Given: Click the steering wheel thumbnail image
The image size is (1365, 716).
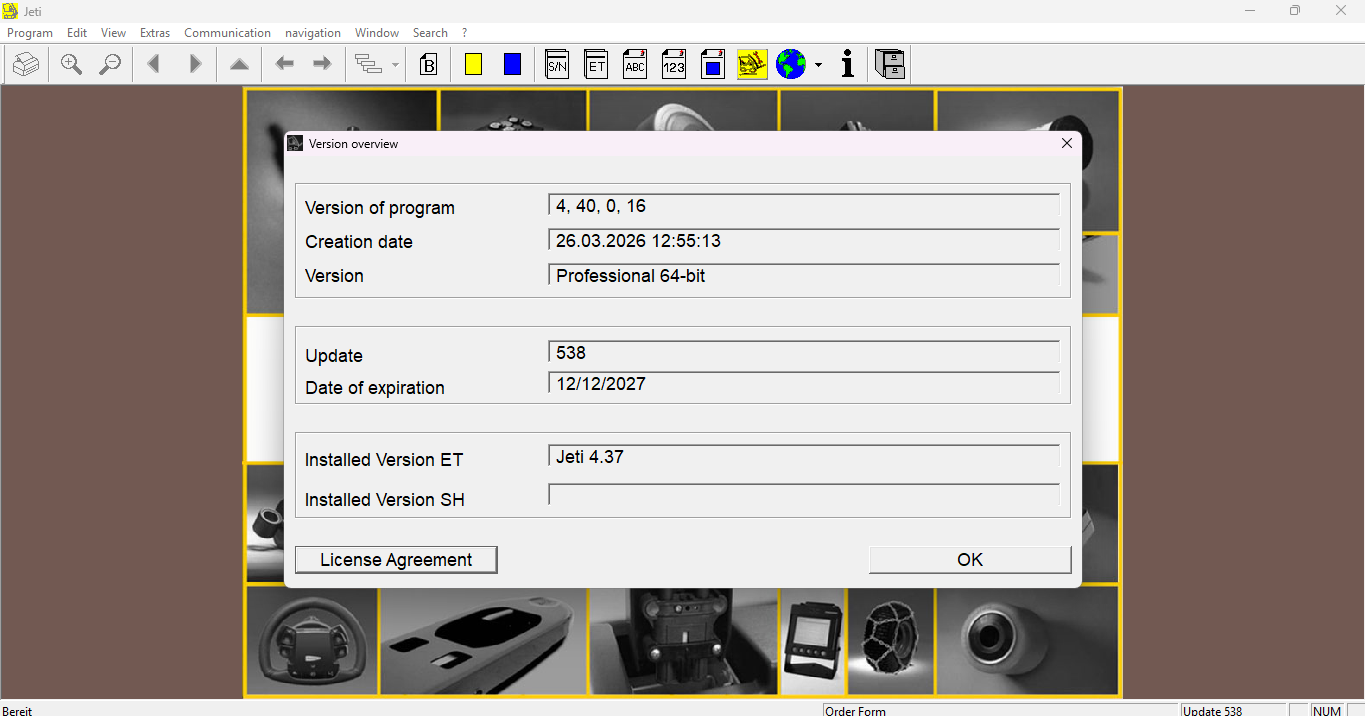Looking at the screenshot, I should point(312,640).
